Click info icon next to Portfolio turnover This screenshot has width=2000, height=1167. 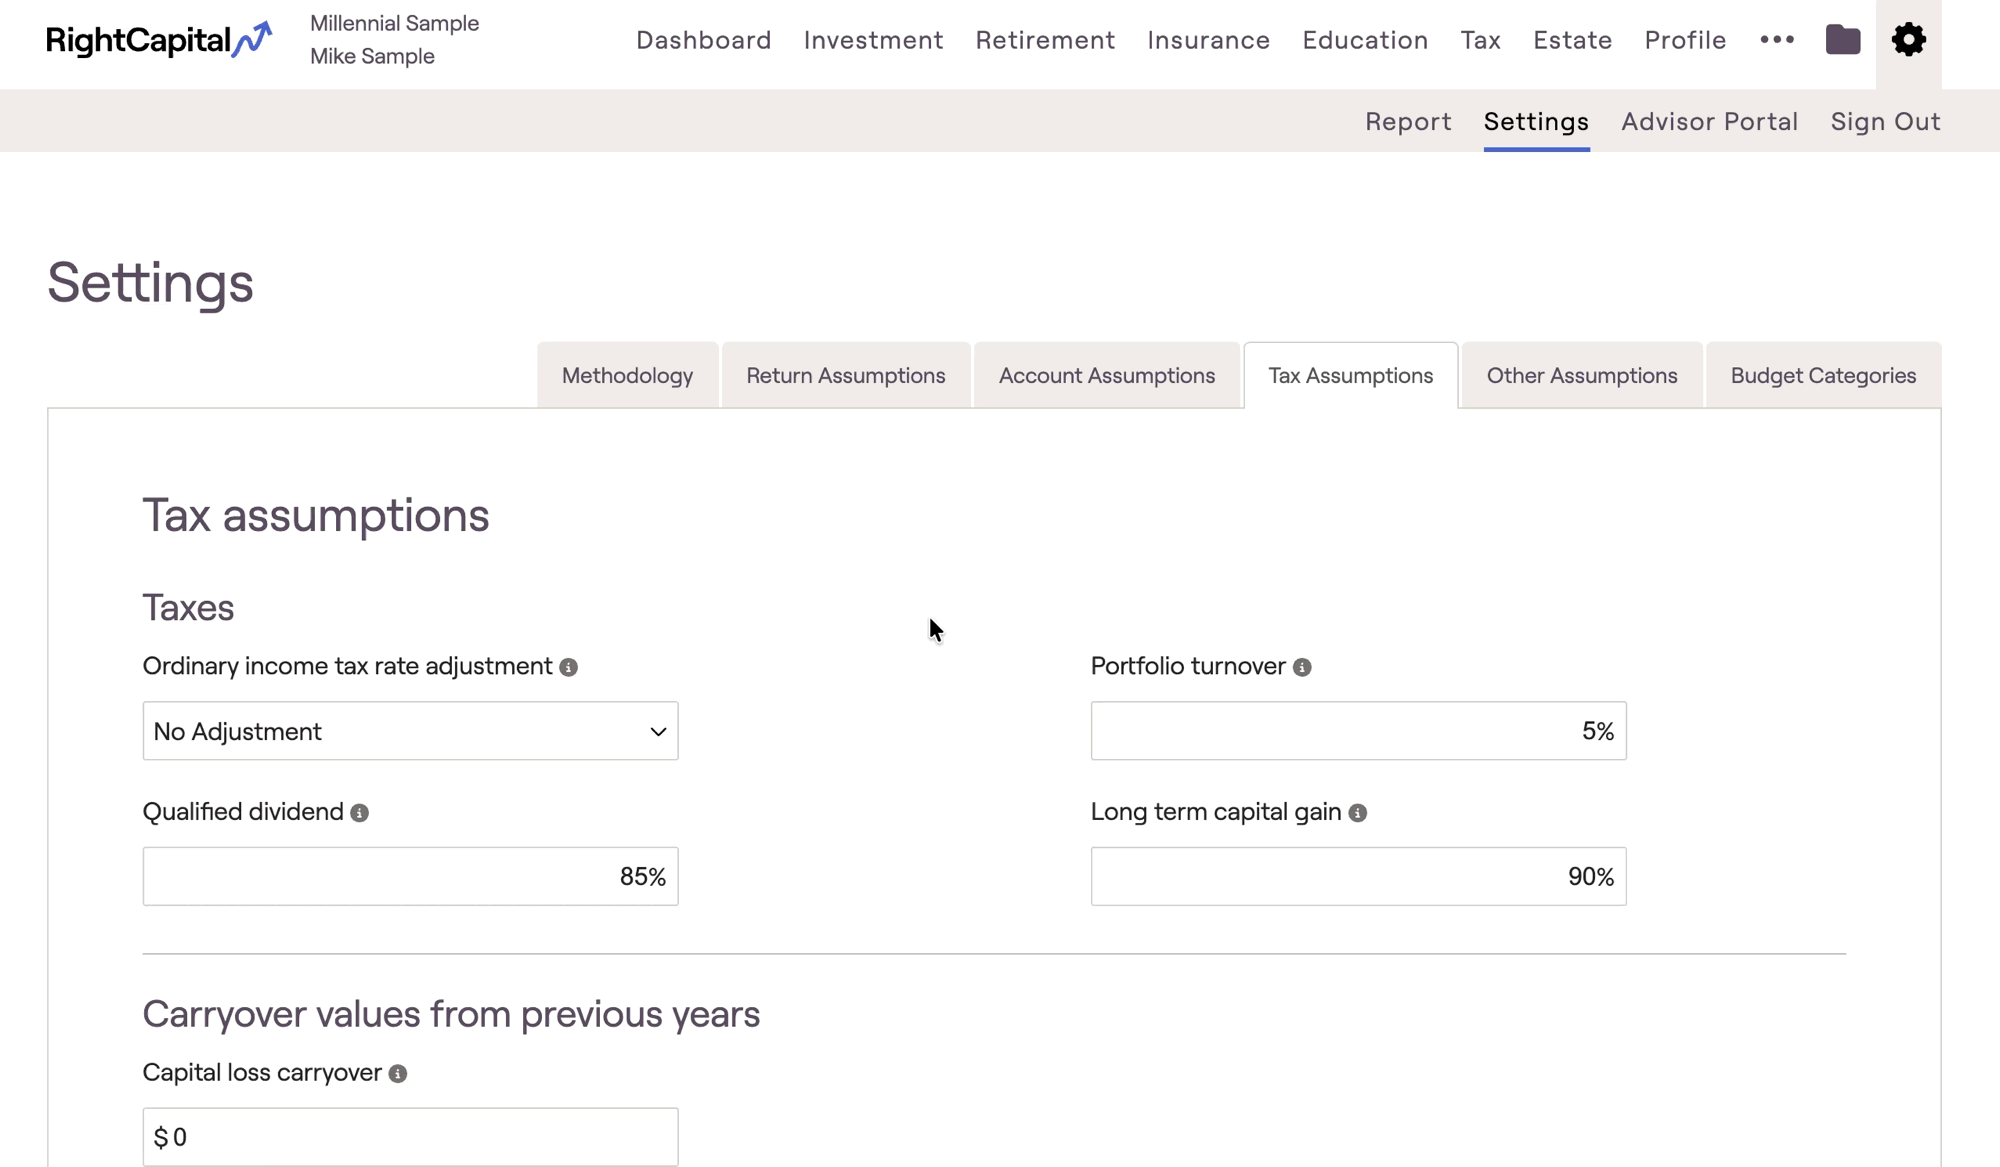[x=1301, y=667]
